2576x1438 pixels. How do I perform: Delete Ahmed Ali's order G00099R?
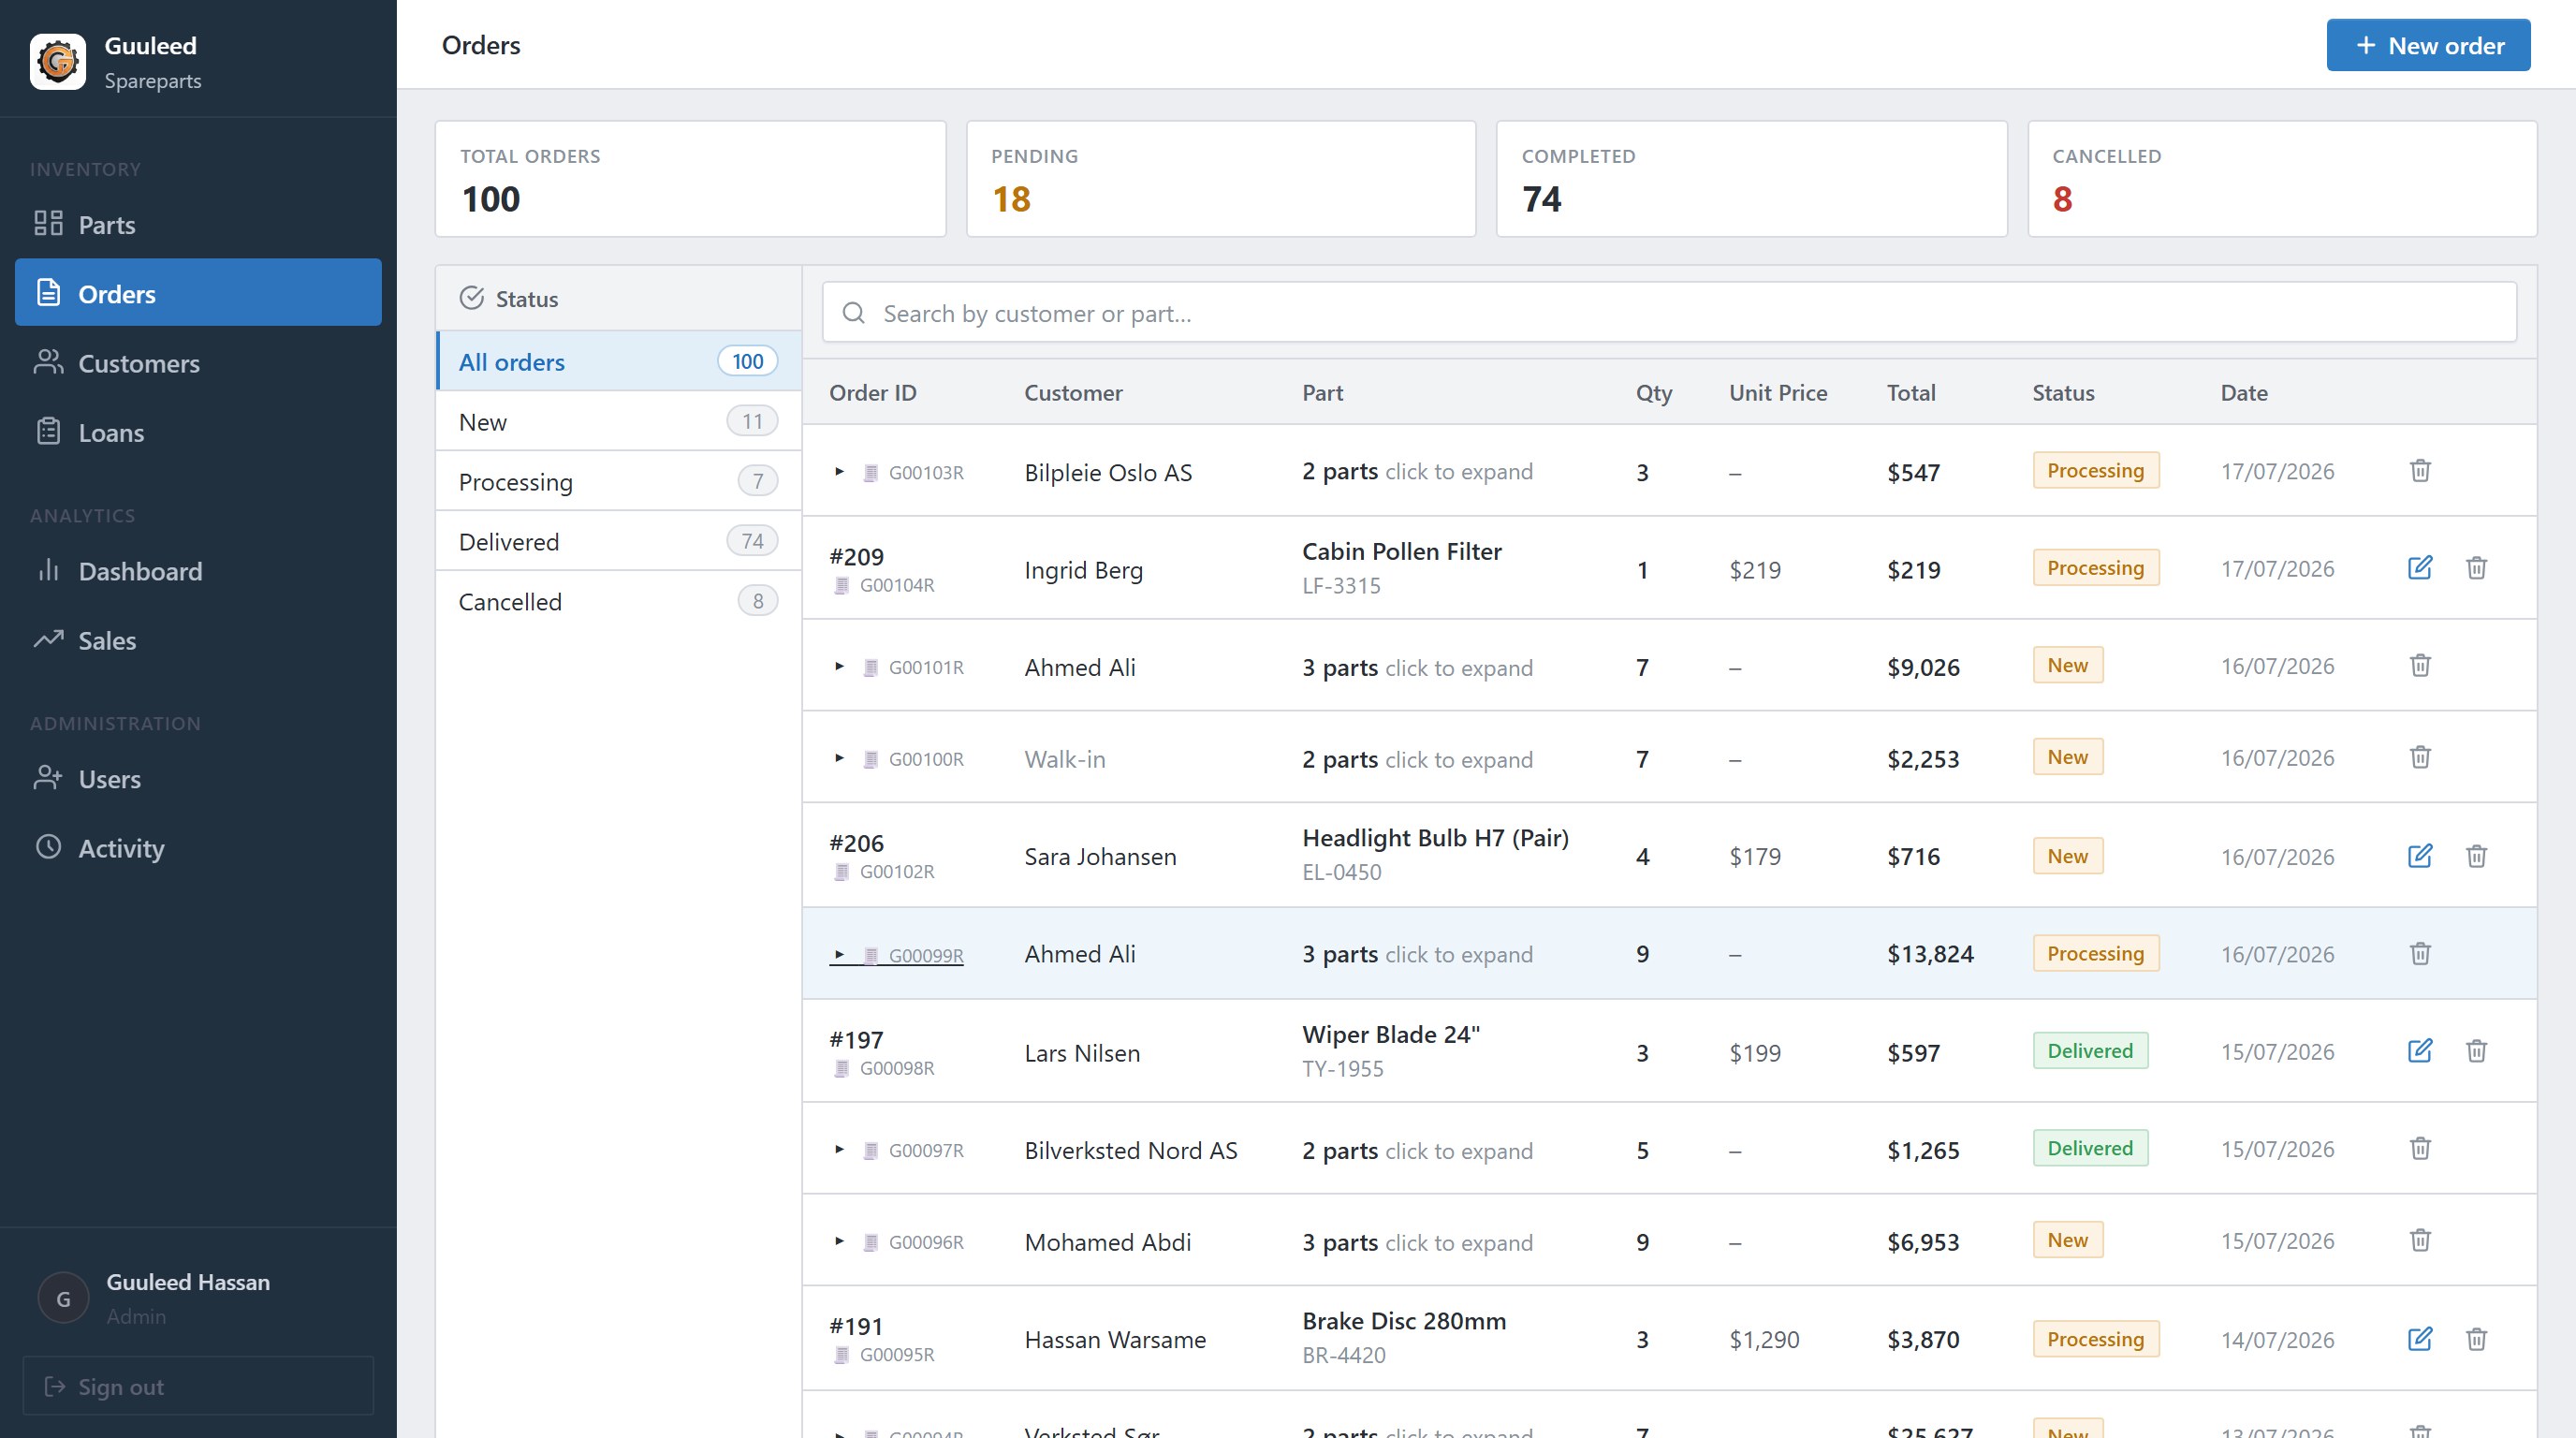click(2420, 953)
